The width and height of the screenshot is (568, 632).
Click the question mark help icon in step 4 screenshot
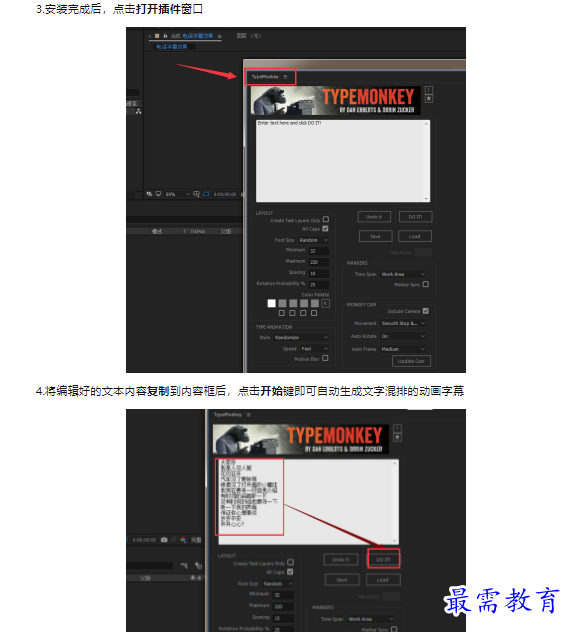tap(397, 429)
